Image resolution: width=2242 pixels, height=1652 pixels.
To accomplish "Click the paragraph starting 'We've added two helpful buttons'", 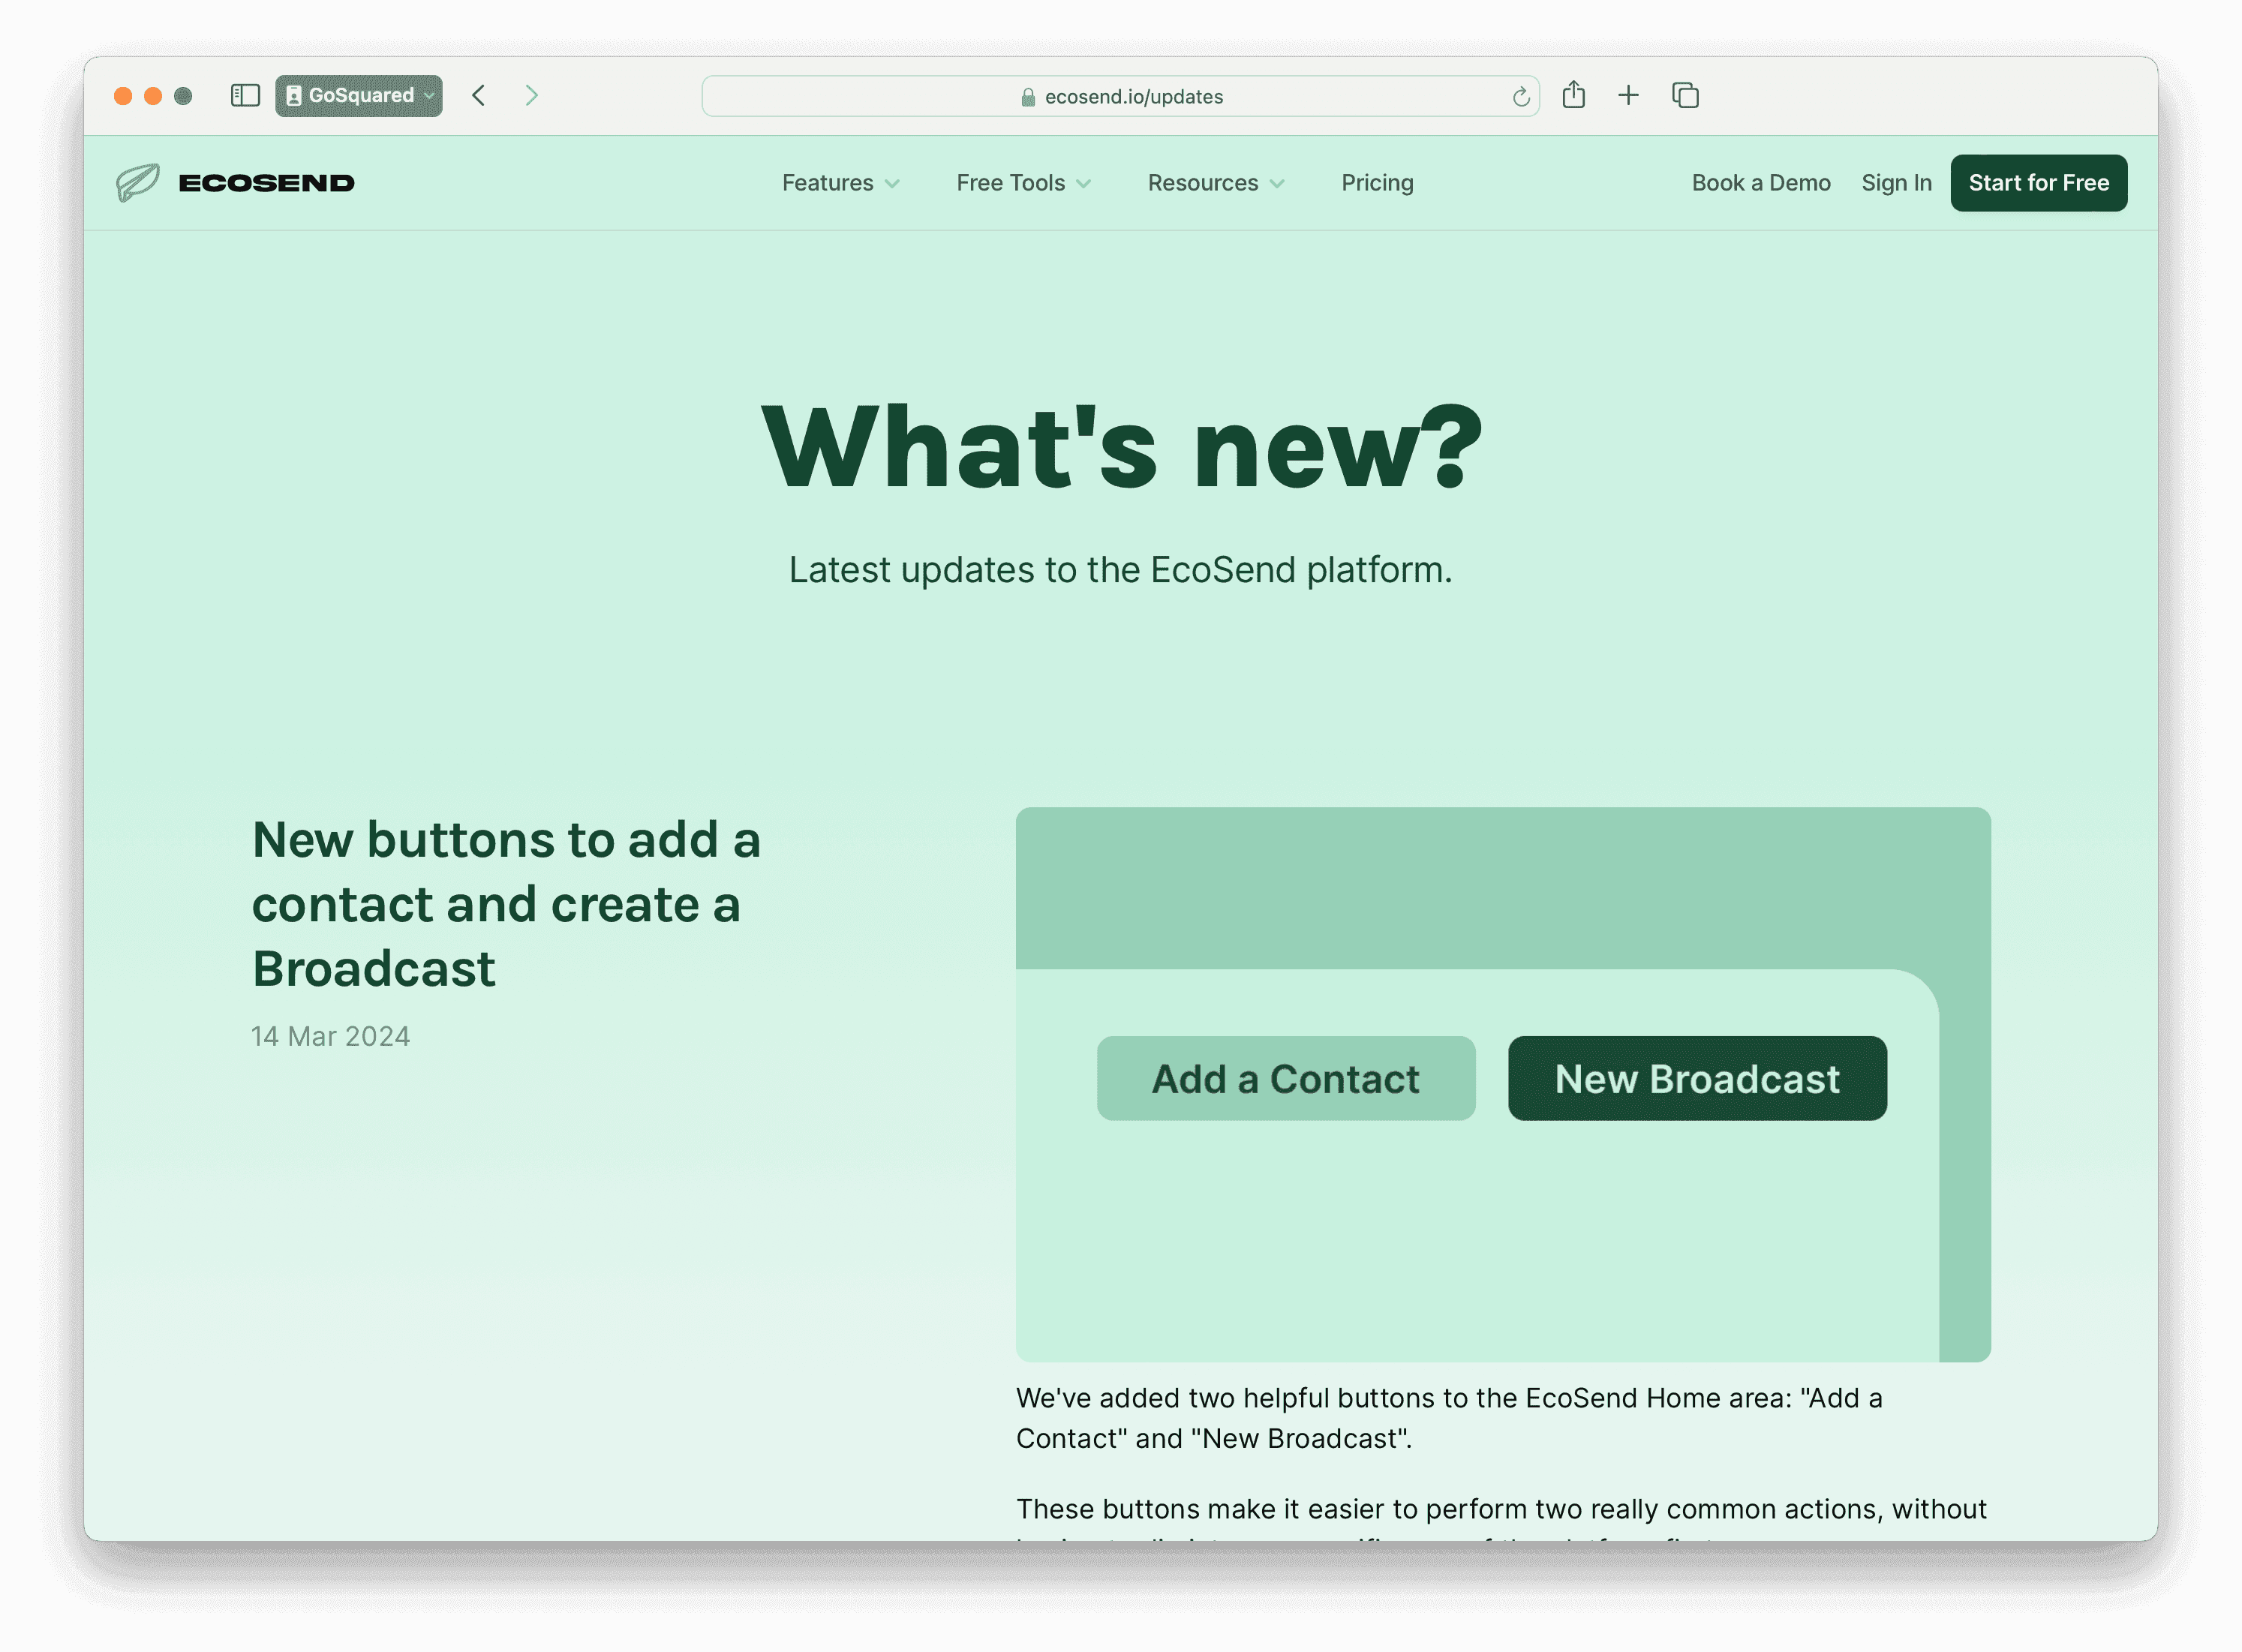I will click(x=1449, y=1418).
